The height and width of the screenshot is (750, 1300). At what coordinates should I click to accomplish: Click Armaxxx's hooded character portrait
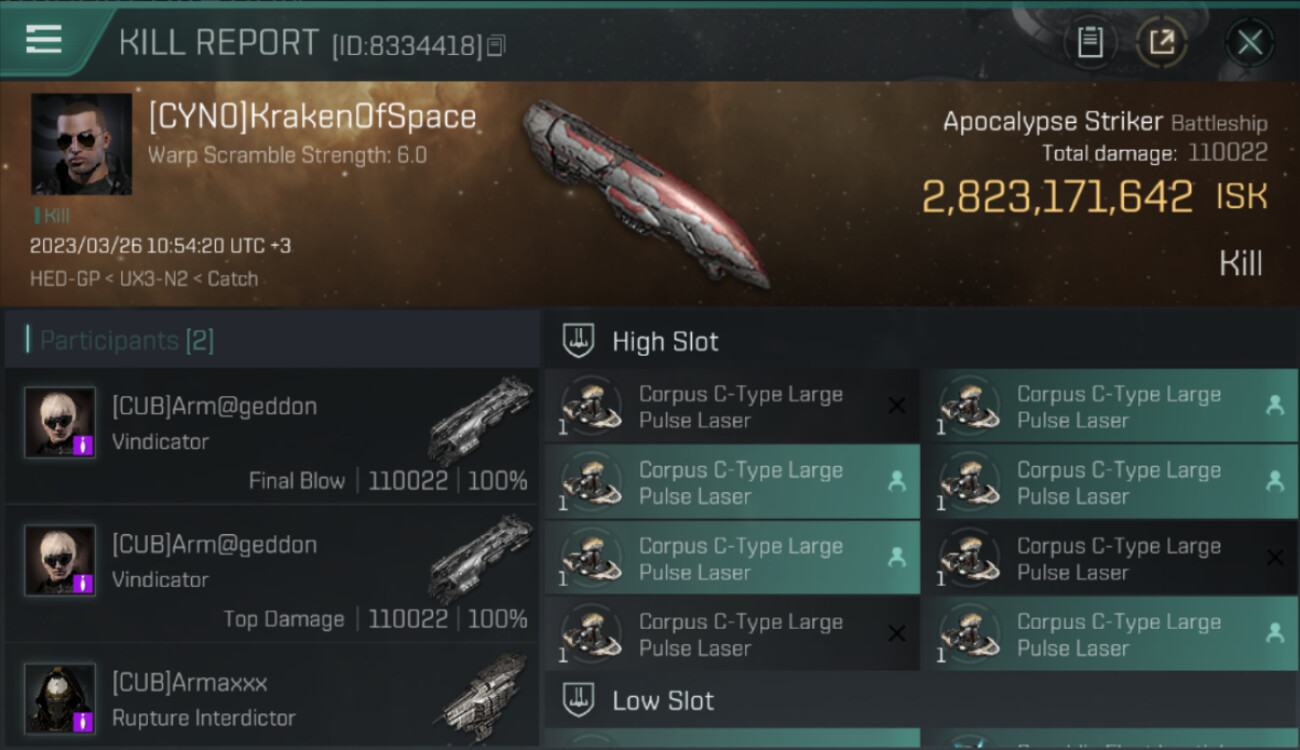click(60, 698)
